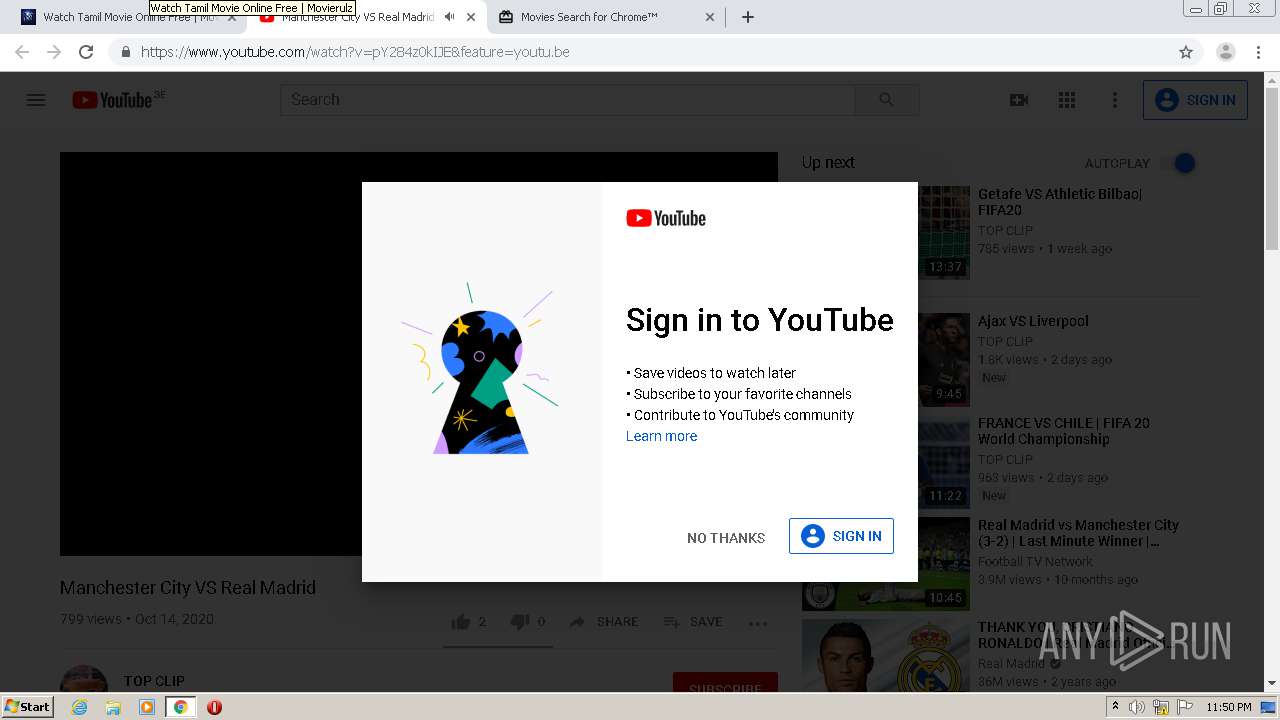Viewport: 1280px width, 720px height.
Task: Click header SIGN IN button
Action: [x=1195, y=100]
